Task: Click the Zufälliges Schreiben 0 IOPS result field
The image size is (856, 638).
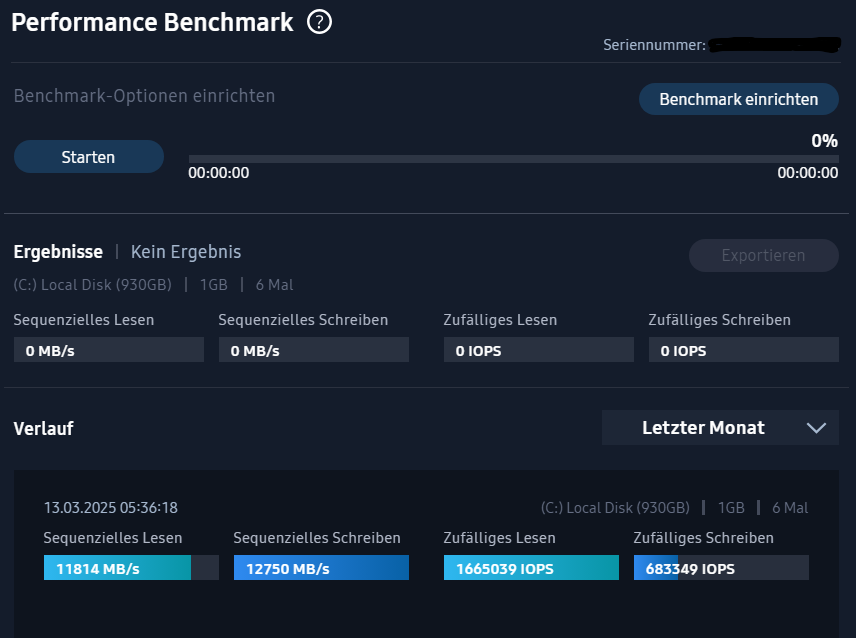Action: coord(743,350)
